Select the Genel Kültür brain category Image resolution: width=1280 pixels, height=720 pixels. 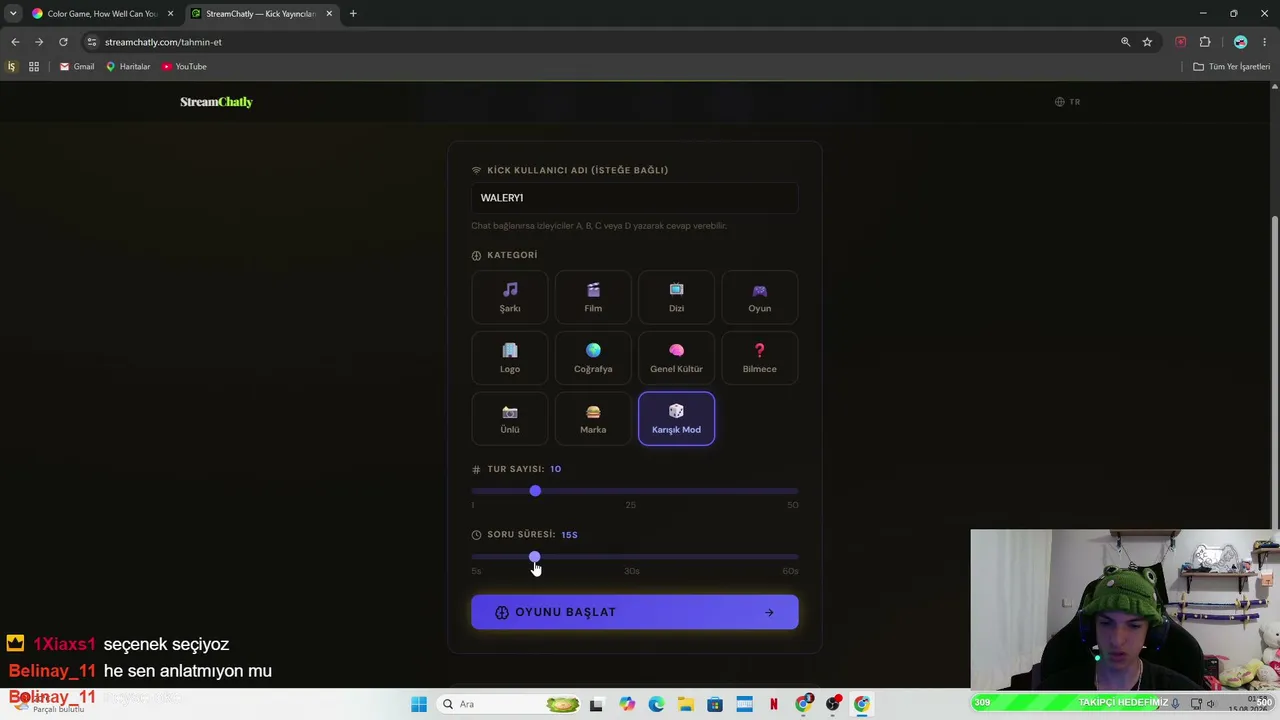coord(676,358)
